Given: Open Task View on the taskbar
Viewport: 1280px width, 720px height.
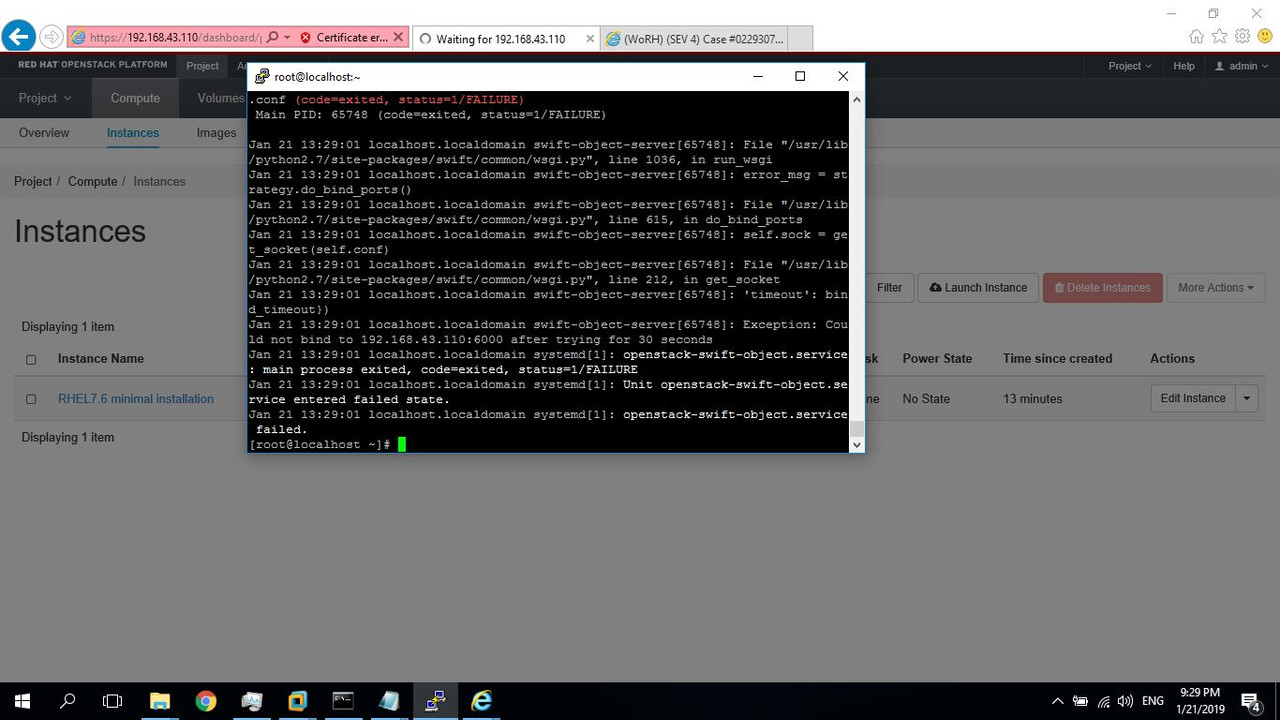Looking at the screenshot, I should click(113, 701).
